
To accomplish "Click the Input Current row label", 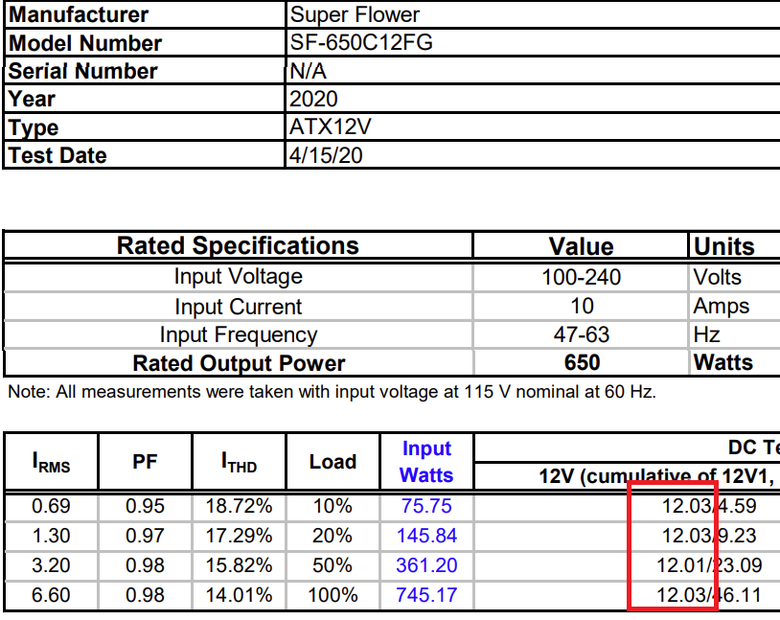I will [238, 307].
